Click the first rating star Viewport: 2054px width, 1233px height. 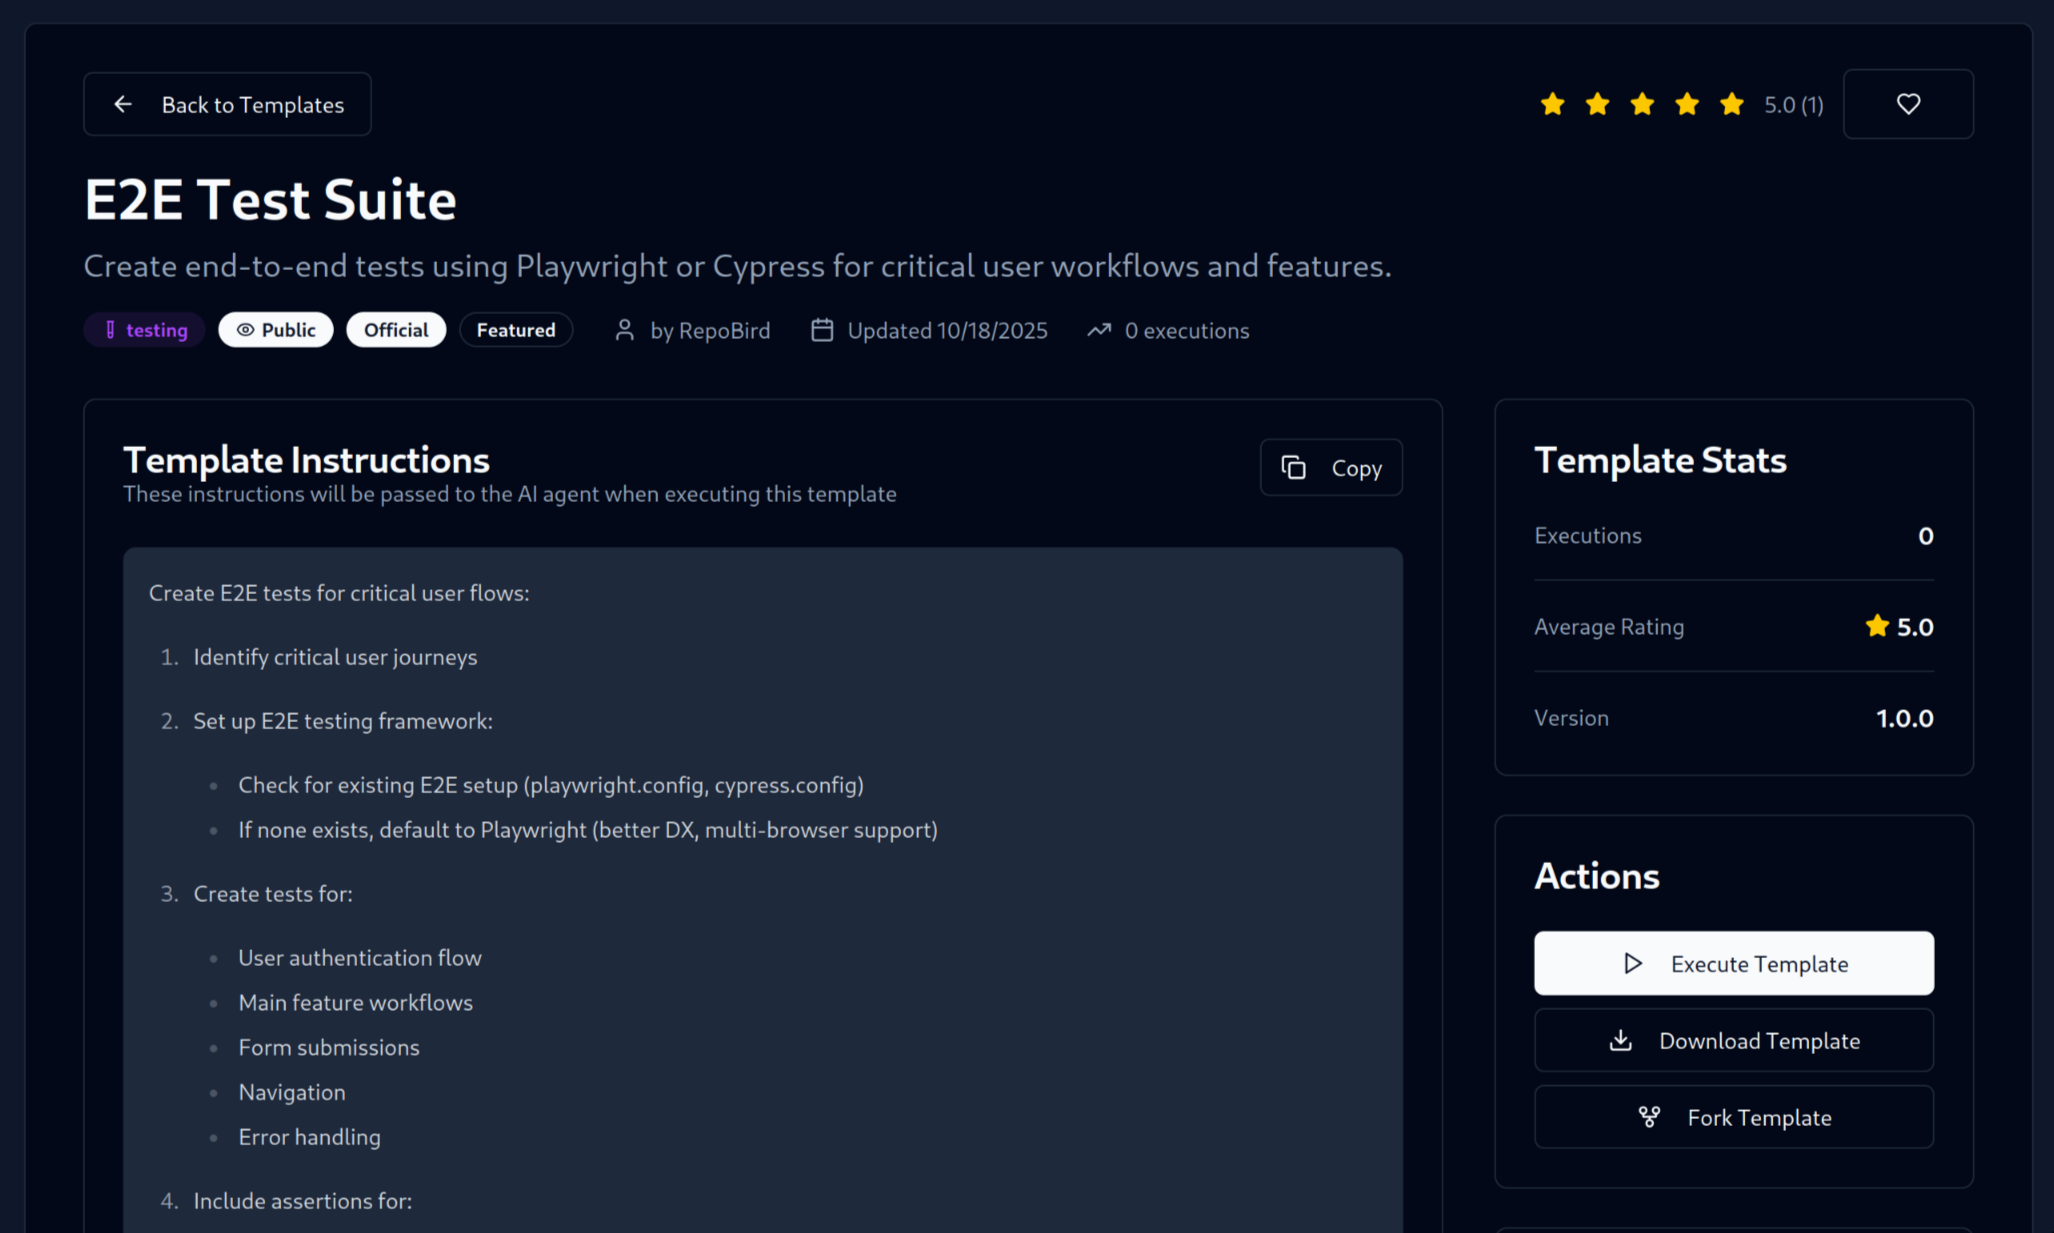[x=1552, y=104]
